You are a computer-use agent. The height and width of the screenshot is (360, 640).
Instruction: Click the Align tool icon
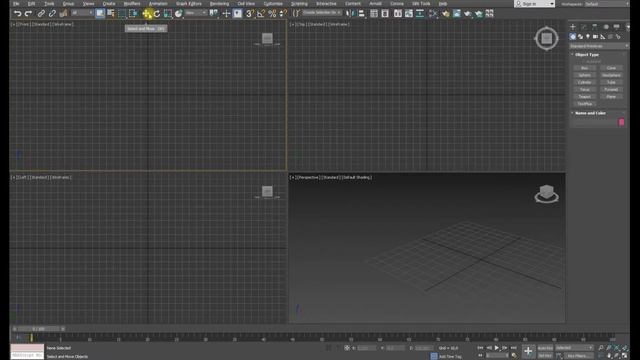coord(361,14)
